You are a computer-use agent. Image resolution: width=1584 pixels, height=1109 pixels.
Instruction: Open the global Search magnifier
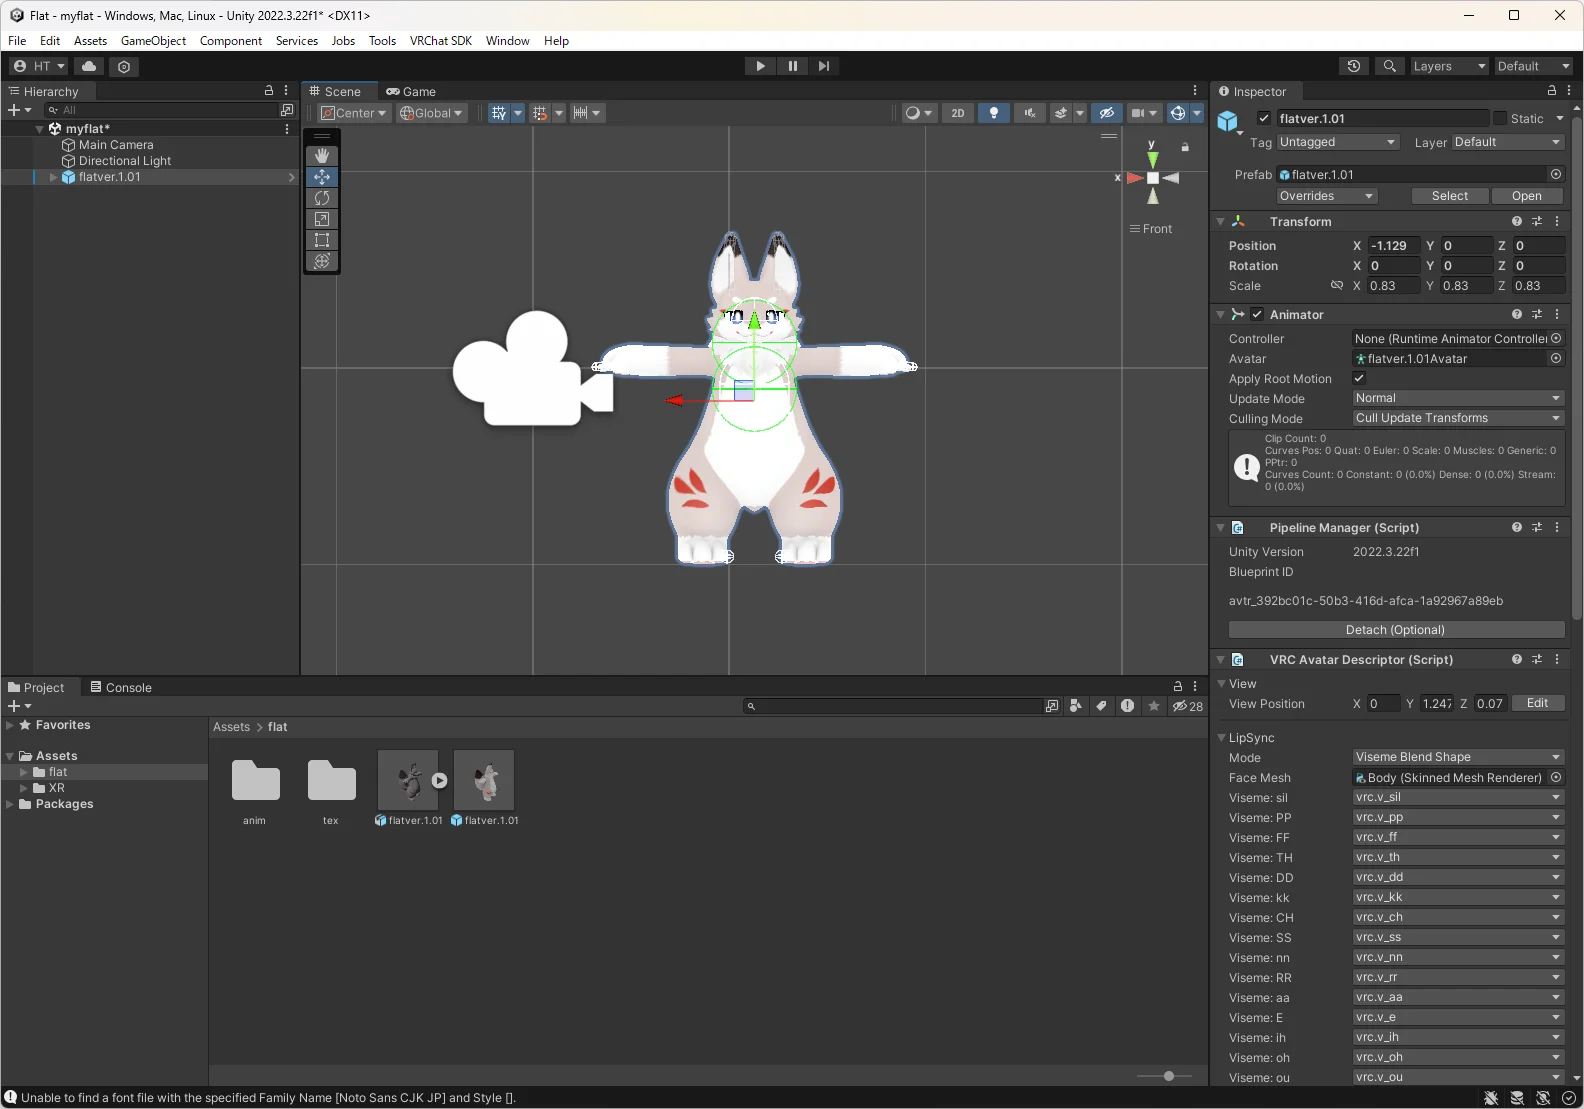(x=1389, y=66)
